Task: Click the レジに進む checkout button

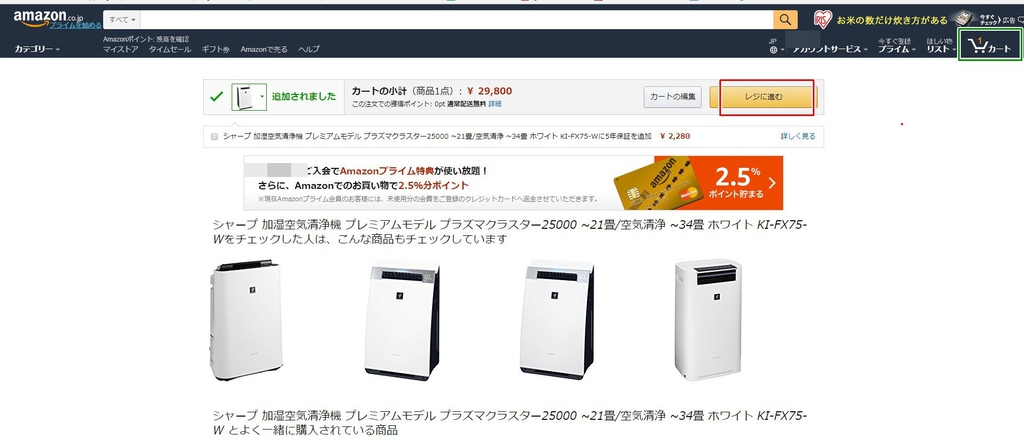Action: tap(763, 97)
